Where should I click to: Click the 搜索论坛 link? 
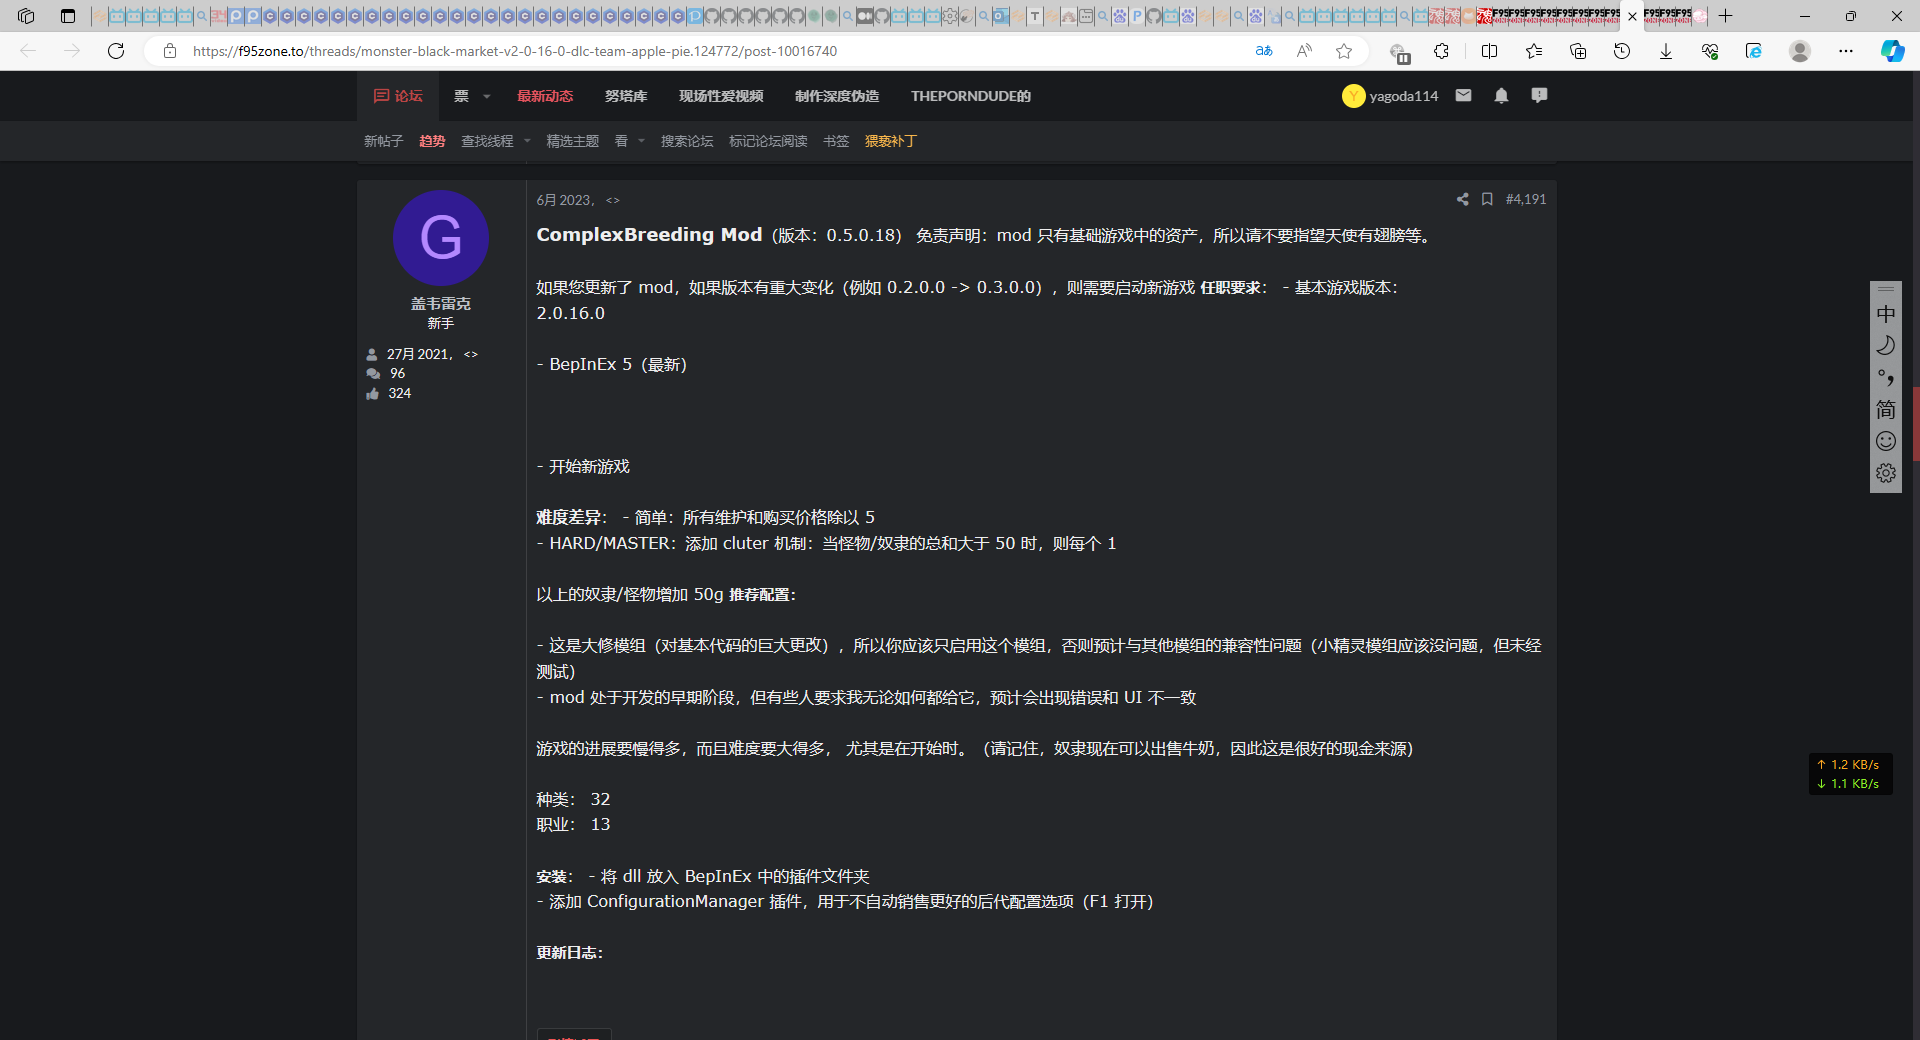click(x=687, y=142)
